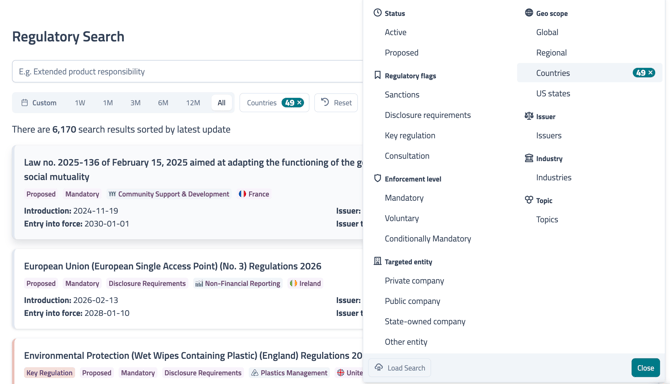Click the bank icon beside Industry
This screenshot has height=384, width=670.
click(x=529, y=158)
